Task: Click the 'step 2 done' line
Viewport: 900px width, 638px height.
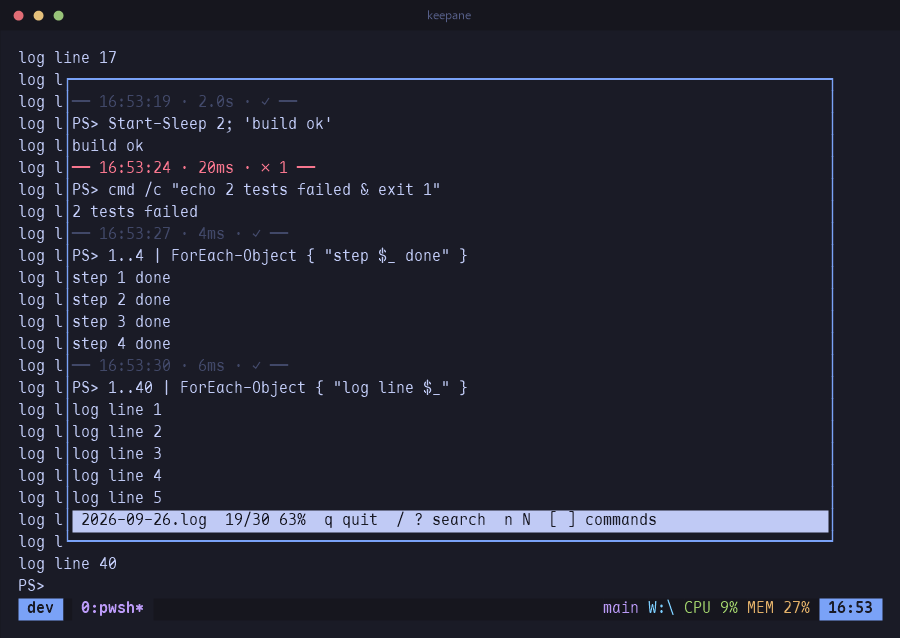Action: pyautogui.click(x=121, y=300)
